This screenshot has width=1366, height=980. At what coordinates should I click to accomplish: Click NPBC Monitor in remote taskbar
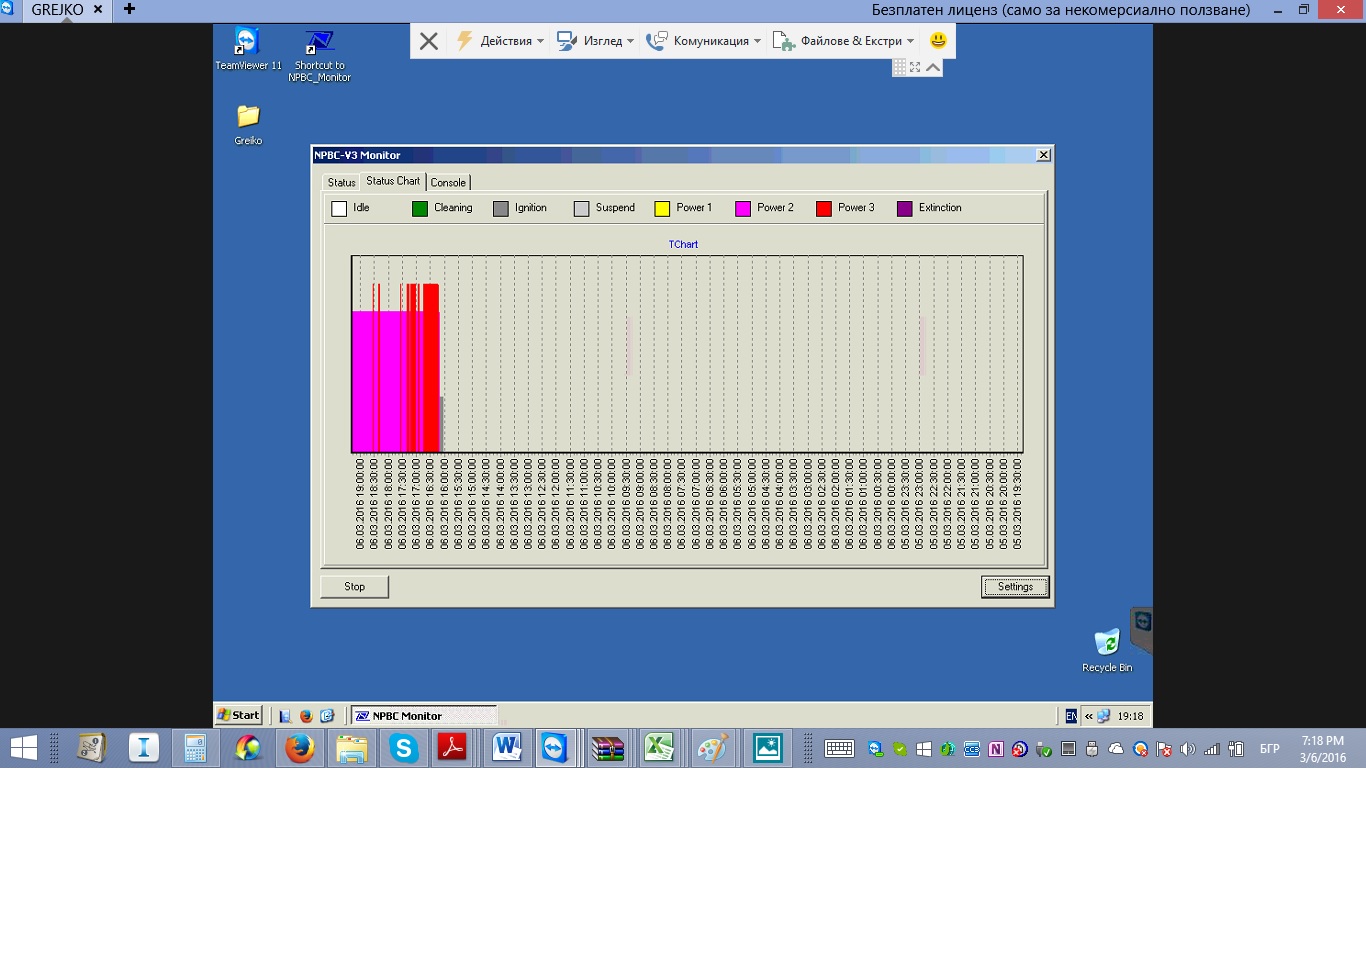click(x=423, y=716)
